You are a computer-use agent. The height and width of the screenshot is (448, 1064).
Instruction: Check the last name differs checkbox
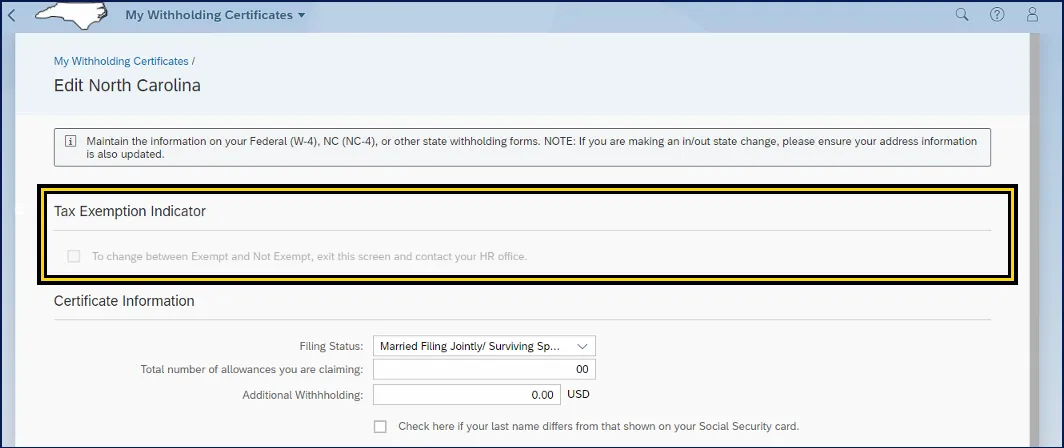coord(381,427)
